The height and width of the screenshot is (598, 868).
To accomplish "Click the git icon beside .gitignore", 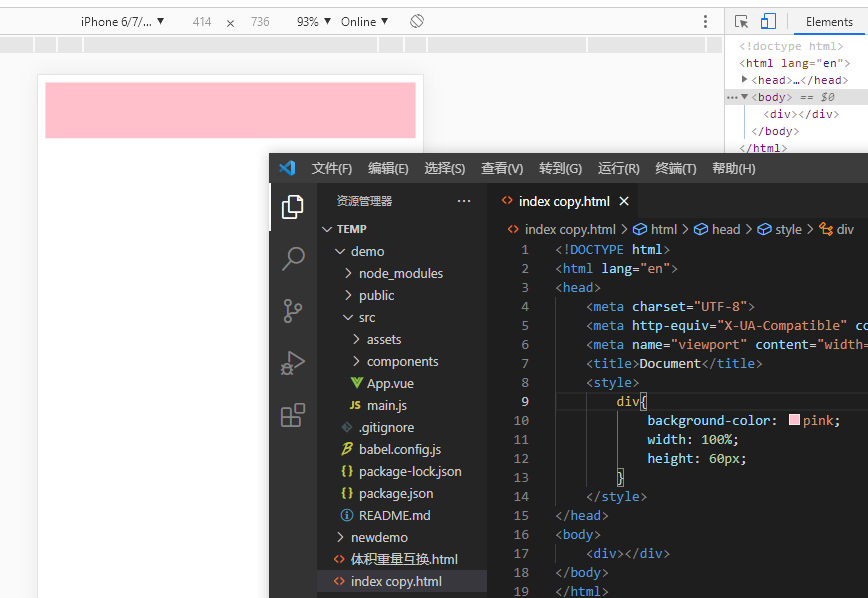I will 347,427.
